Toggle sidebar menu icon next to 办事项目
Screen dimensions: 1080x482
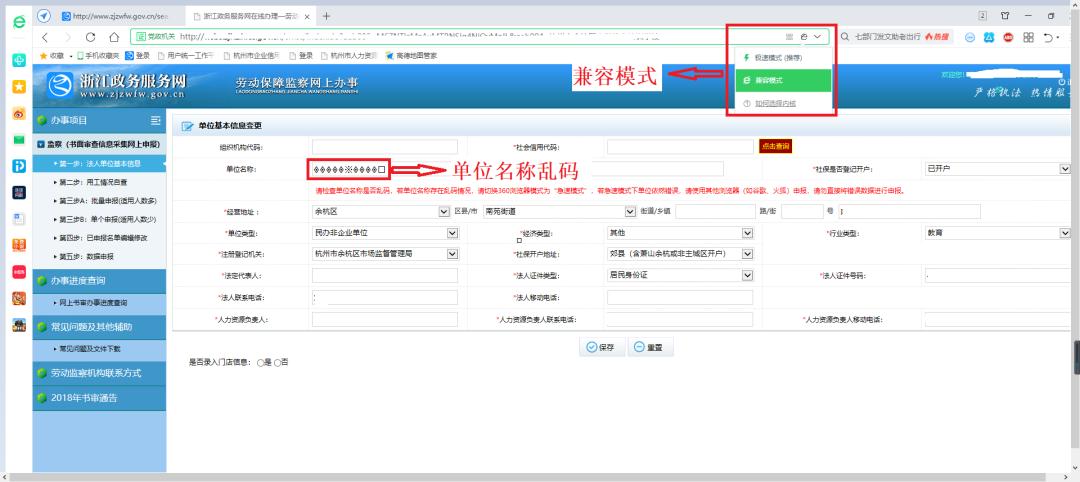pos(156,120)
